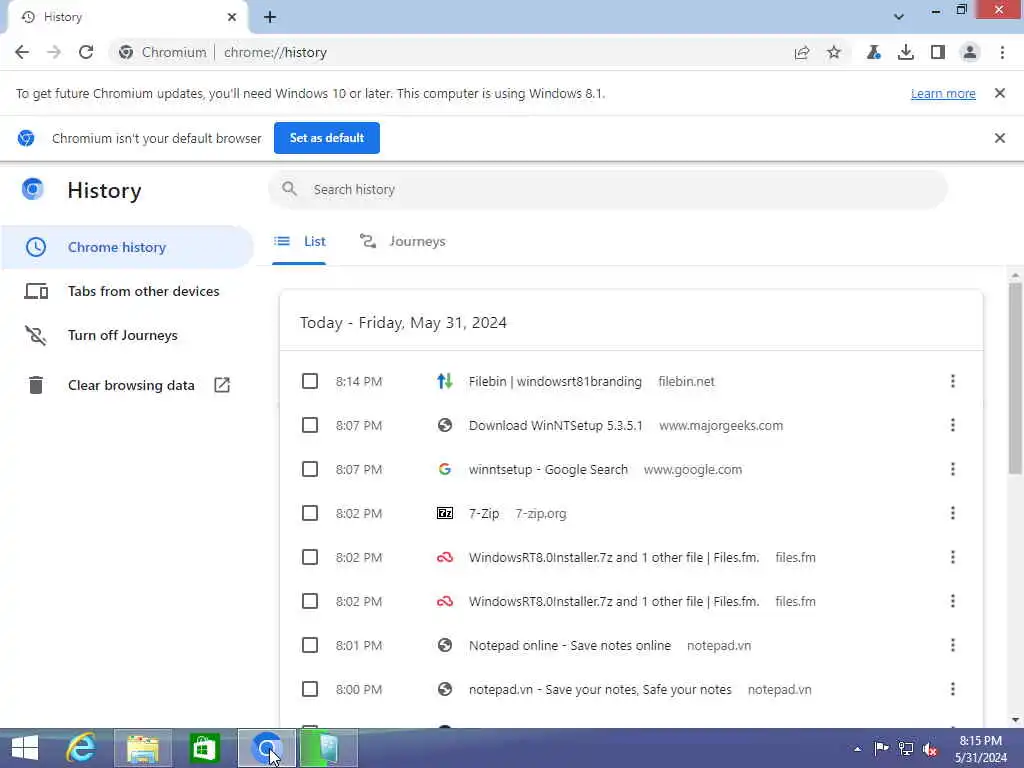Click the Filebin favicon arrows icon
Image resolution: width=1024 pixels, height=768 pixels.
[x=445, y=381]
